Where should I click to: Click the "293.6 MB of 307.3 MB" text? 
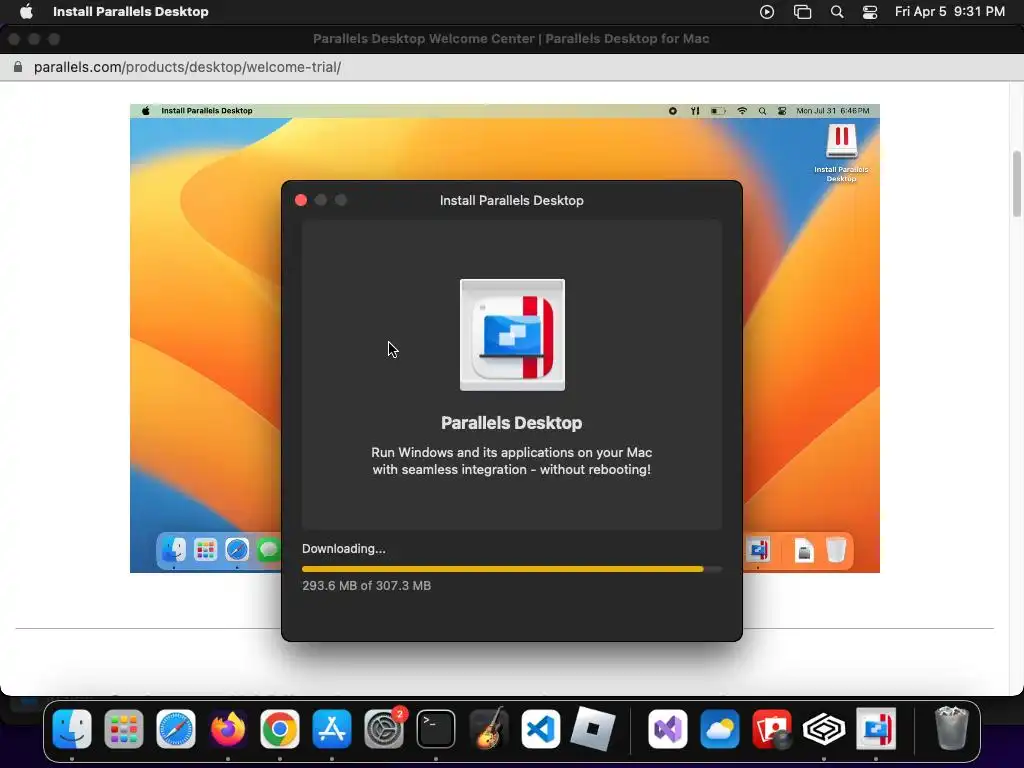point(366,586)
